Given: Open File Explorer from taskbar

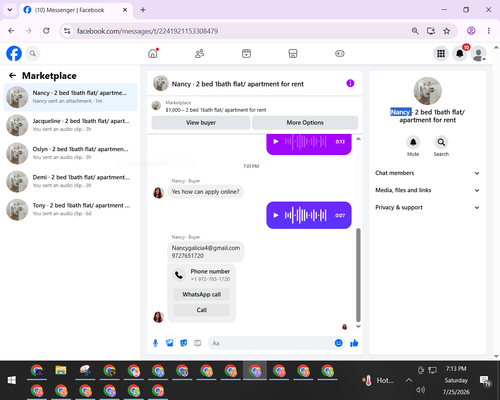Looking at the screenshot, I should [x=61, y=370].
